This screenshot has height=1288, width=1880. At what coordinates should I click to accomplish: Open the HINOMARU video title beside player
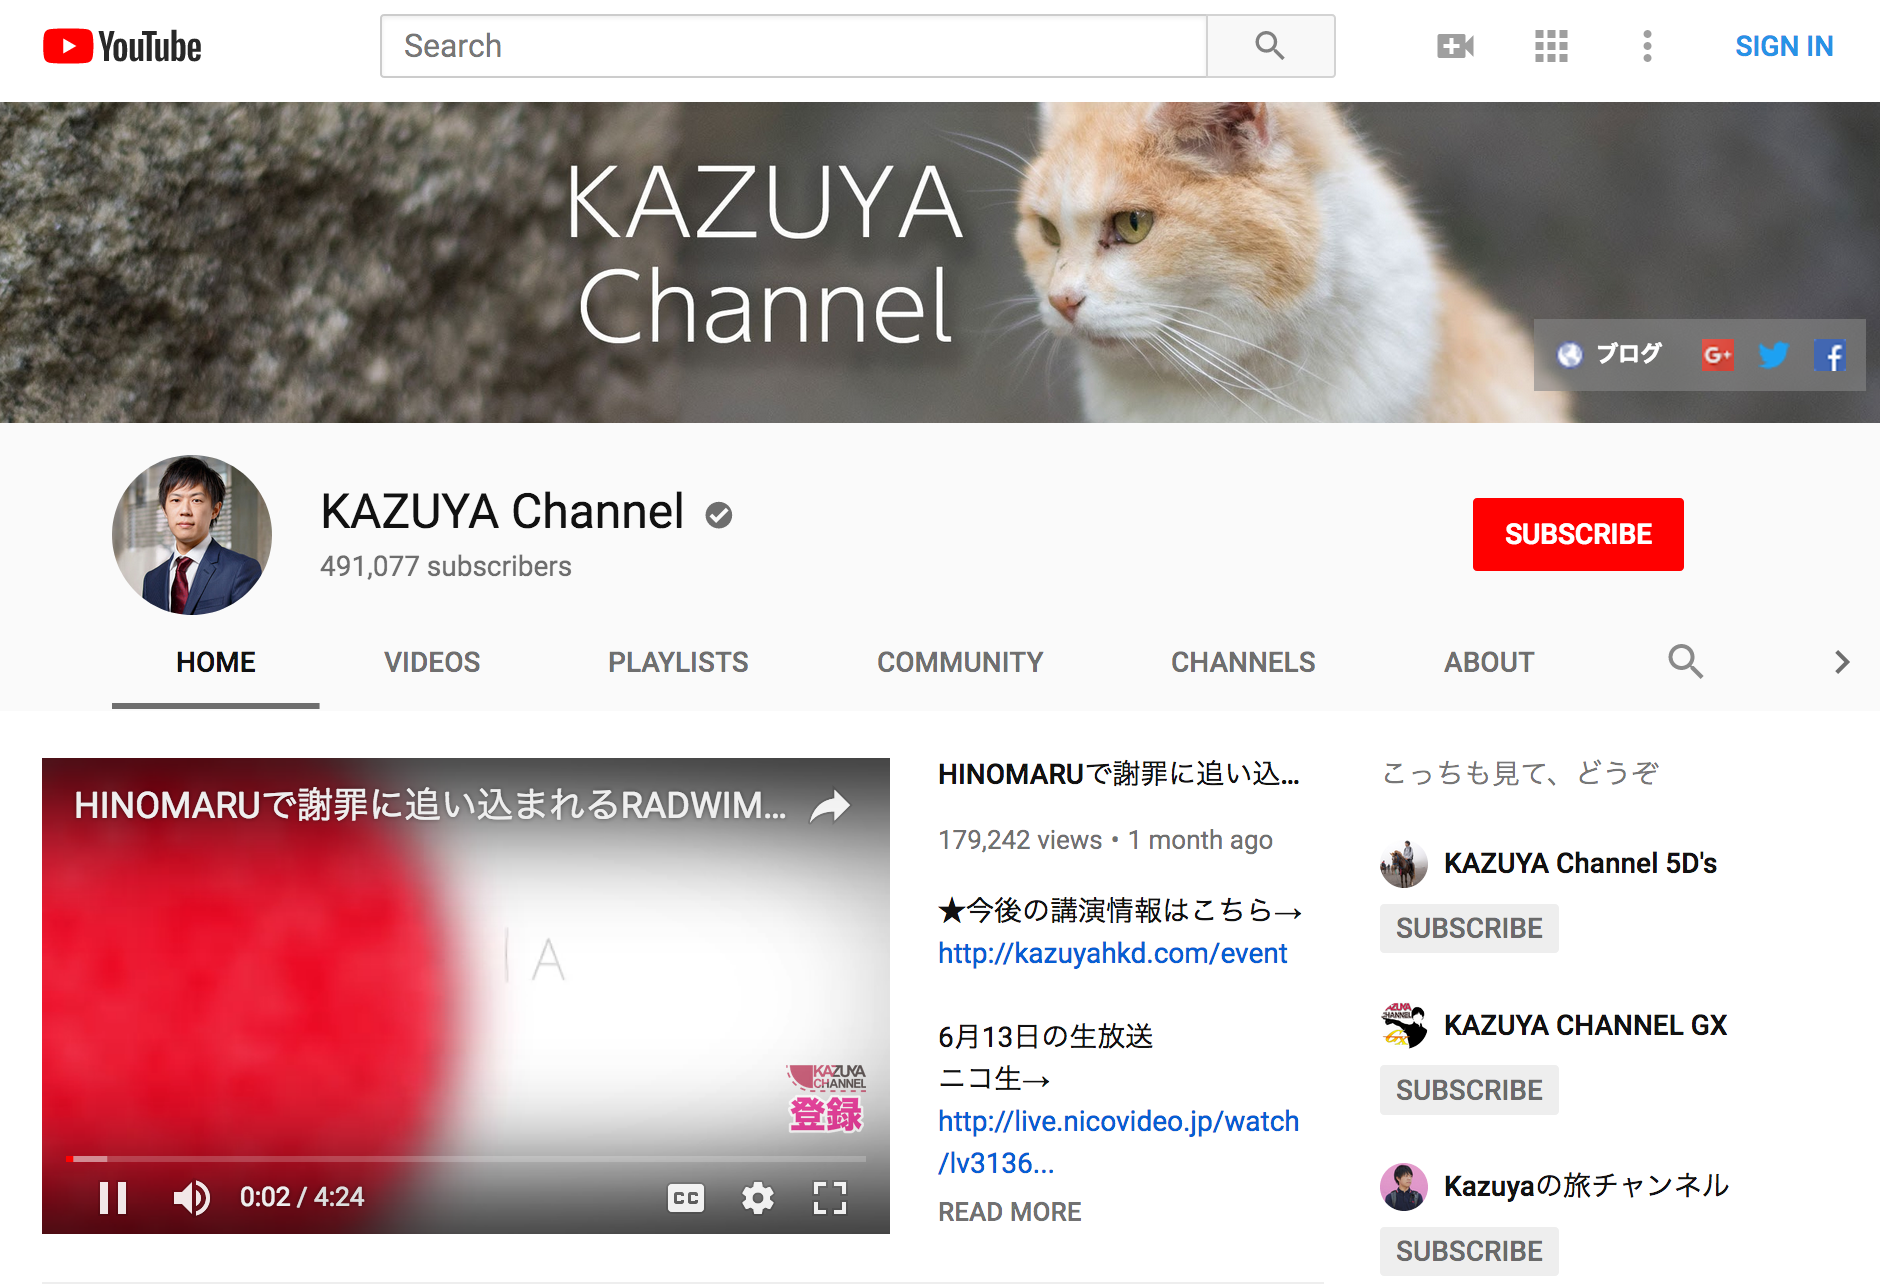(x=1119, y=774)
